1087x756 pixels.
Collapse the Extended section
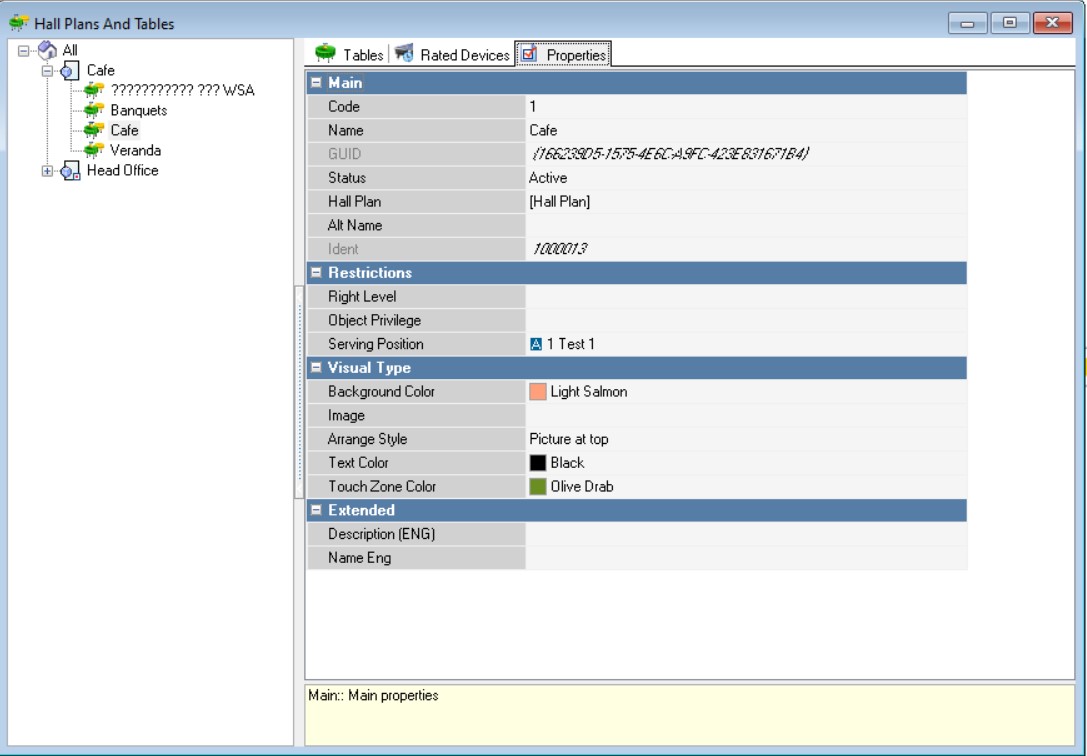tap(316, 510)
